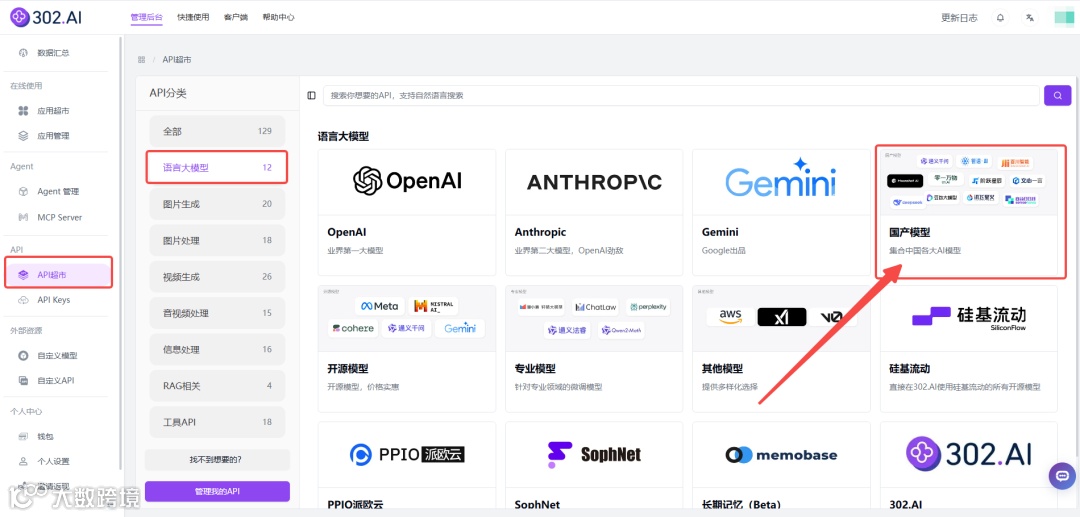Screen dimensions: 1080x517
Task: Select the 全部 API category
Action: [x=217, y=131]
